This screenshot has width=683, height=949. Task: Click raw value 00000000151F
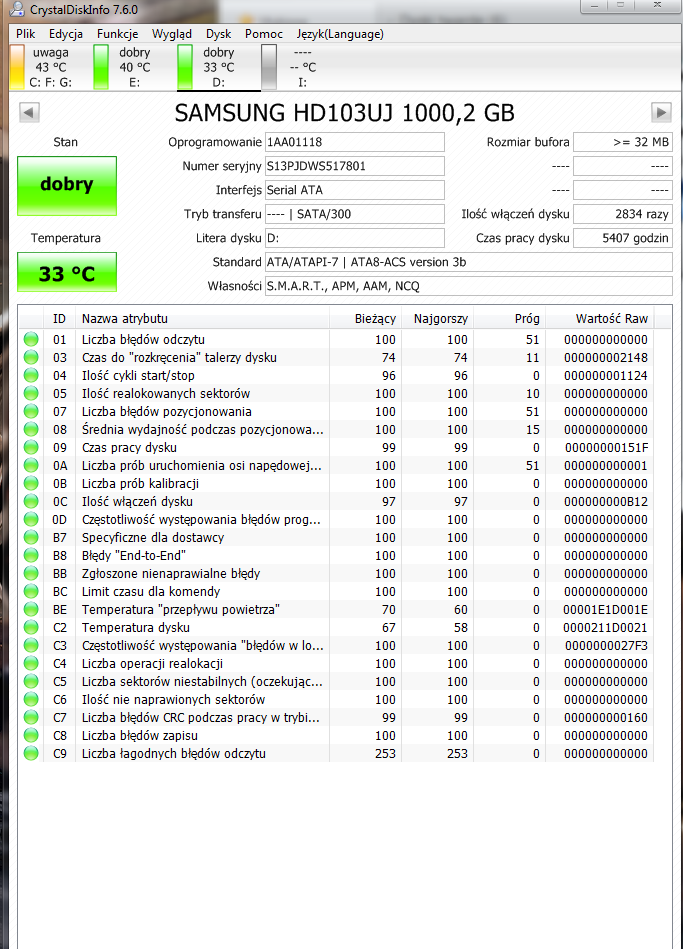(606, 448)
